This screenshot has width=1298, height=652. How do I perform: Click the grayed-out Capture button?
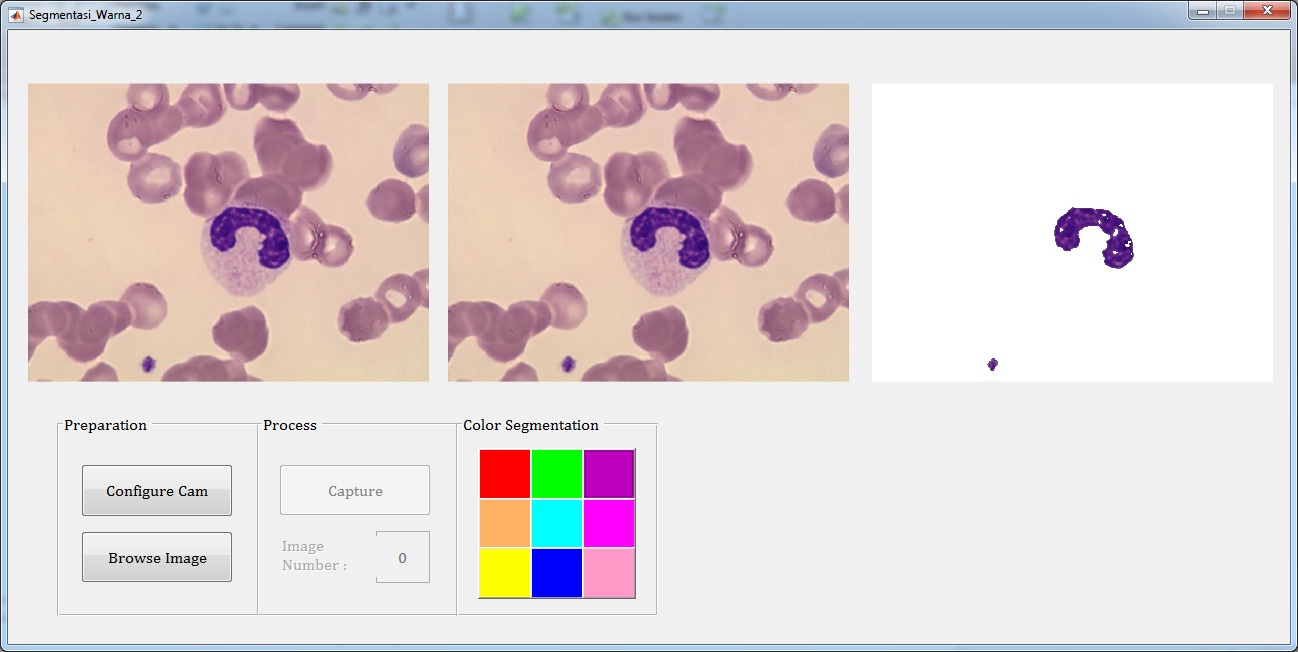pyautogui.click(x=355, y=490)
